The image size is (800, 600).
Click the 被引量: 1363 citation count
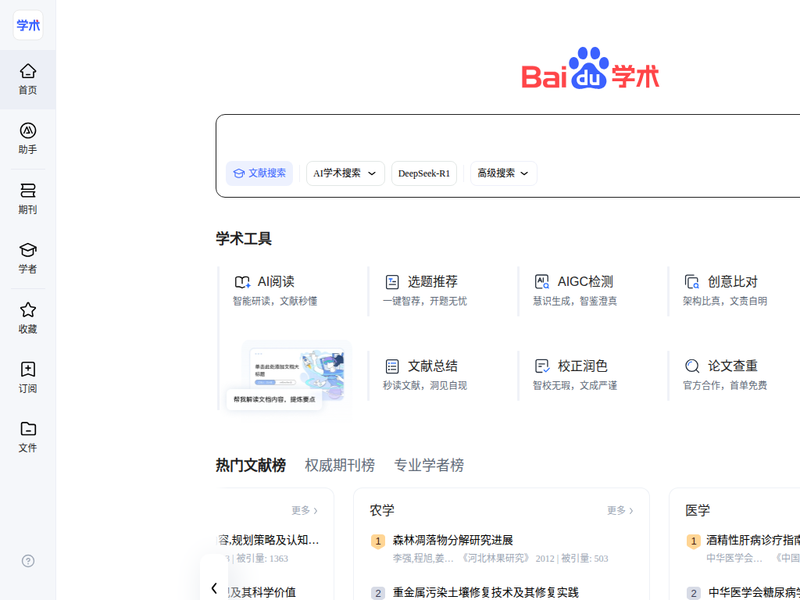pos(262,558)
